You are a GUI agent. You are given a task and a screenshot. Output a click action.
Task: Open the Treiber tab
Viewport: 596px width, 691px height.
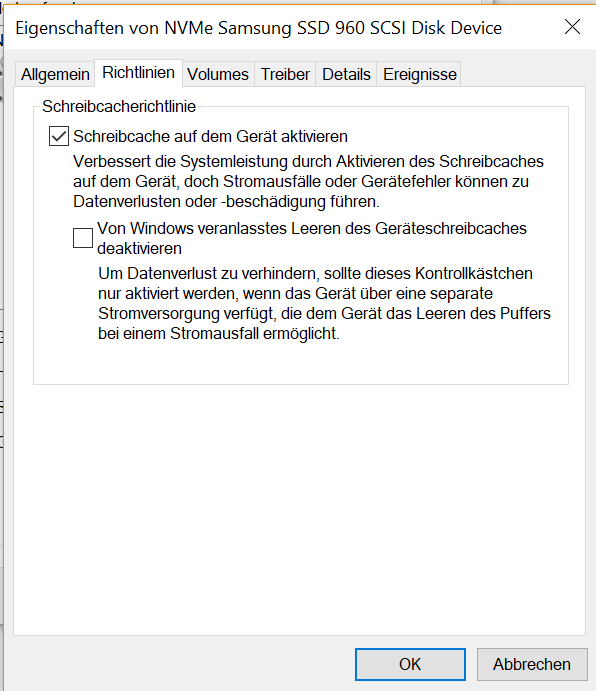tap(285, 74)
